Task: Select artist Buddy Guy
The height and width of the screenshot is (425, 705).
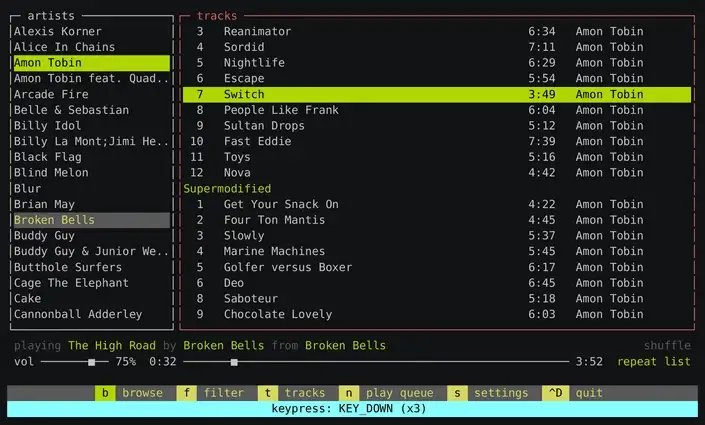Action: 91,236
